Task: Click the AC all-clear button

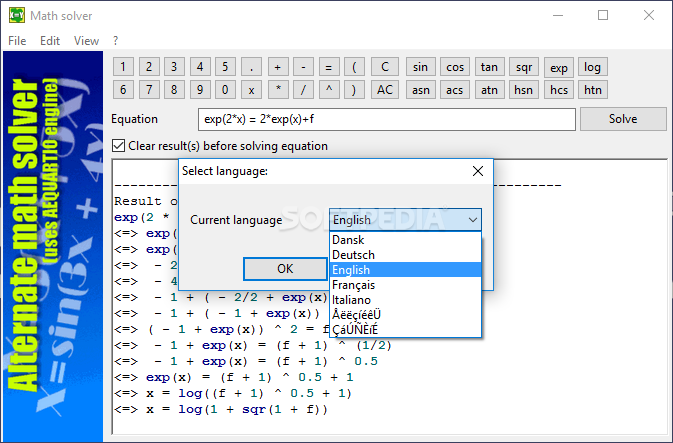Action: point(385,90)
